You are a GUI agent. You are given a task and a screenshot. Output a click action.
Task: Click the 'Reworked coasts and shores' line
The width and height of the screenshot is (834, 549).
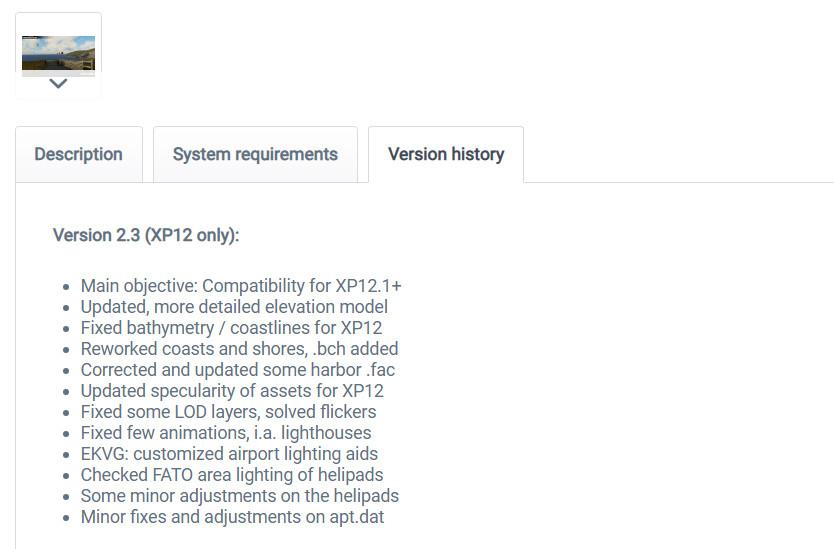(239, 348)
